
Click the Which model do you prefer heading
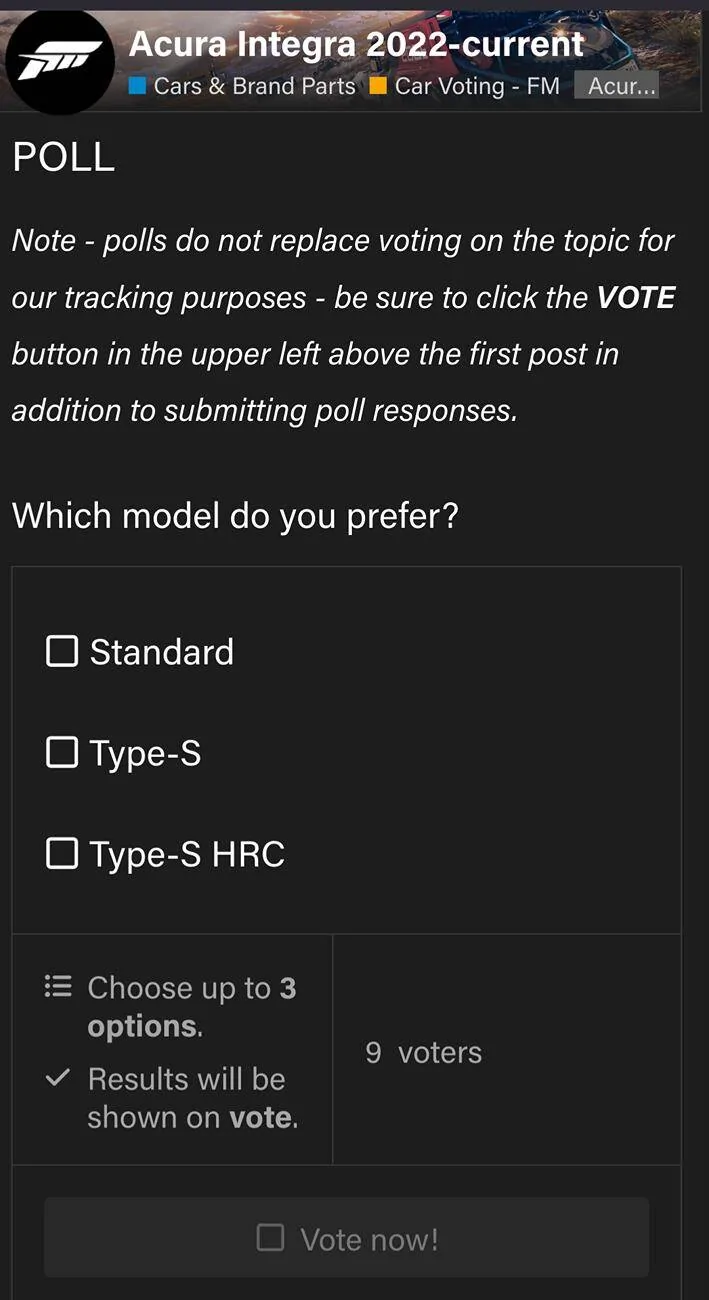234,516
